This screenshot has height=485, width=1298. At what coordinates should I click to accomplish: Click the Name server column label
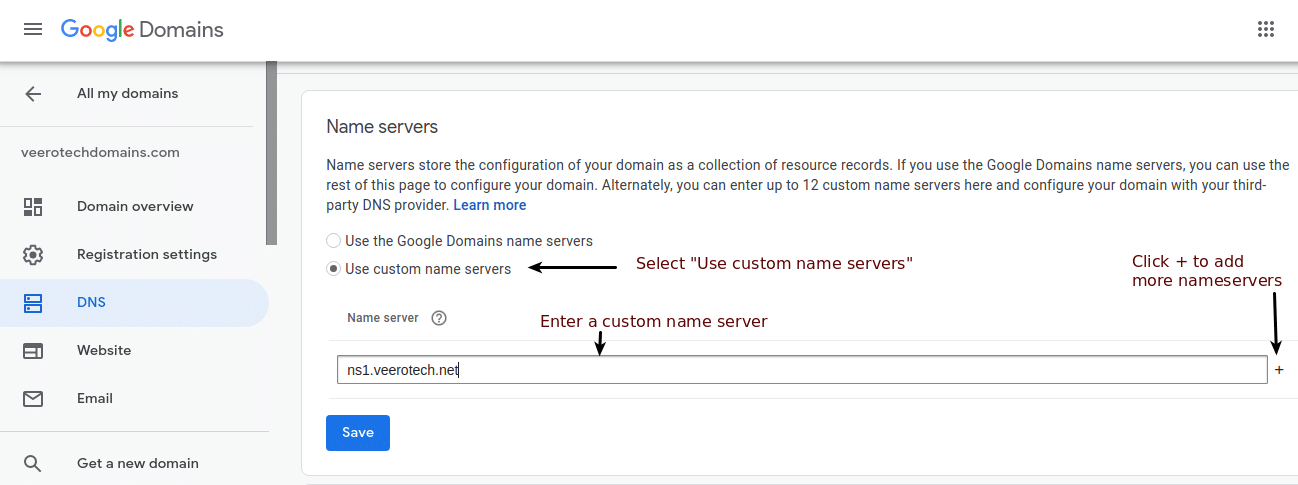pyautogui.click(x=383, y=318)
